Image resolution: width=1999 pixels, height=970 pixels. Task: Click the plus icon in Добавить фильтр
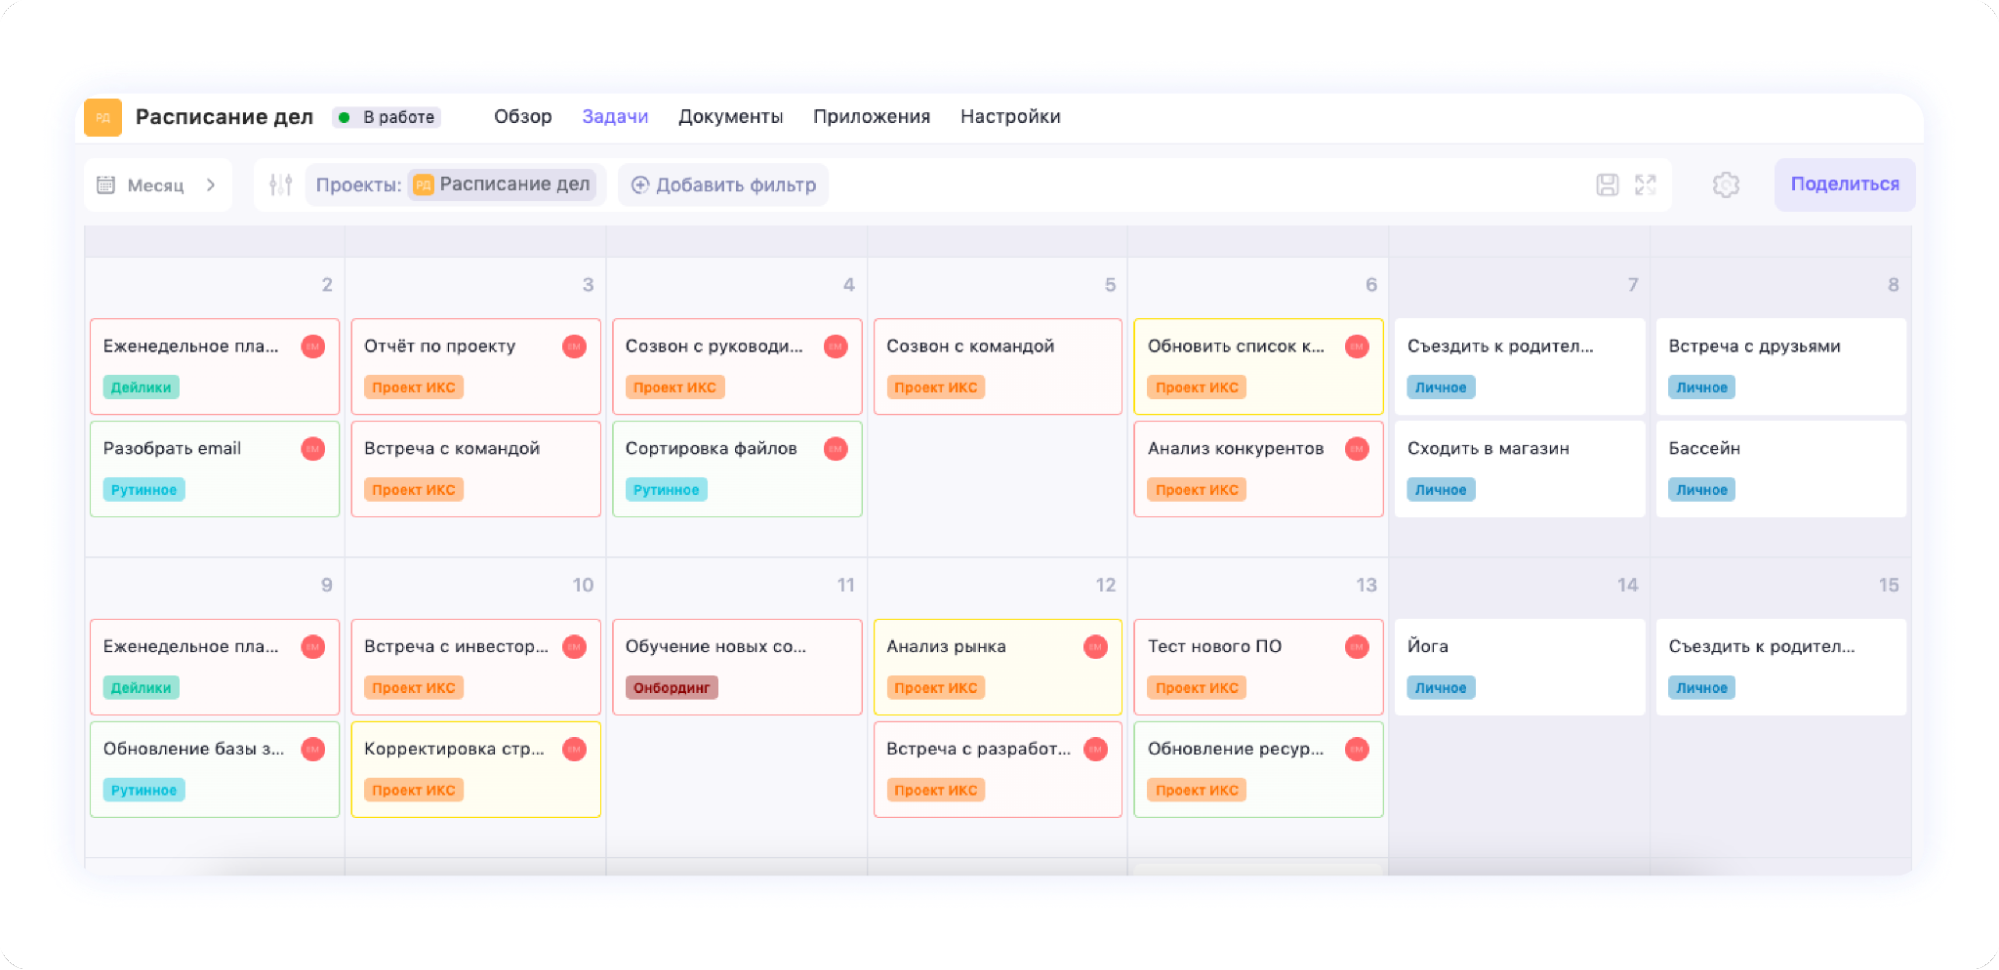tap(640, 185)
